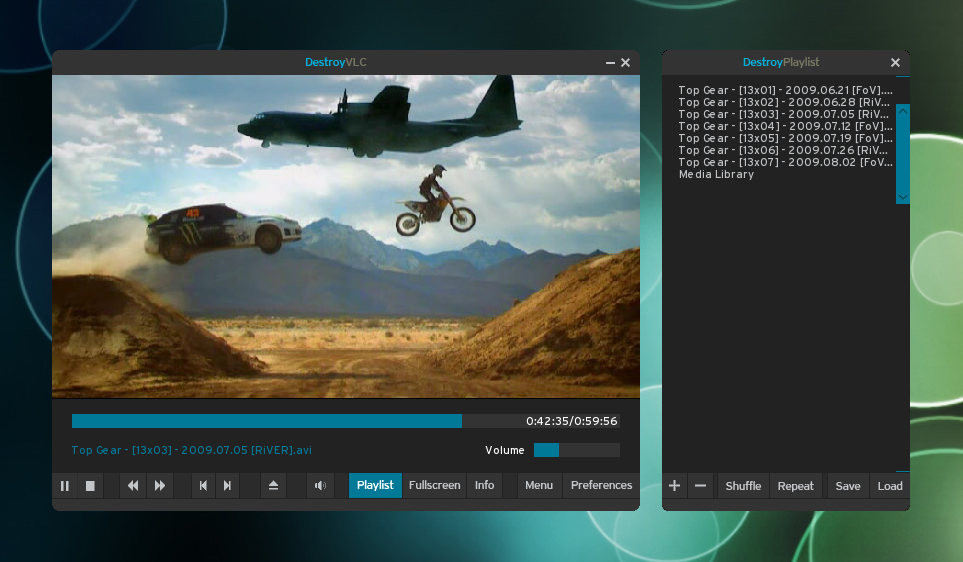963x562 pixels.
Task: Select Top Gear [13x01] 2009.06.21 entry
Action: 786,90
